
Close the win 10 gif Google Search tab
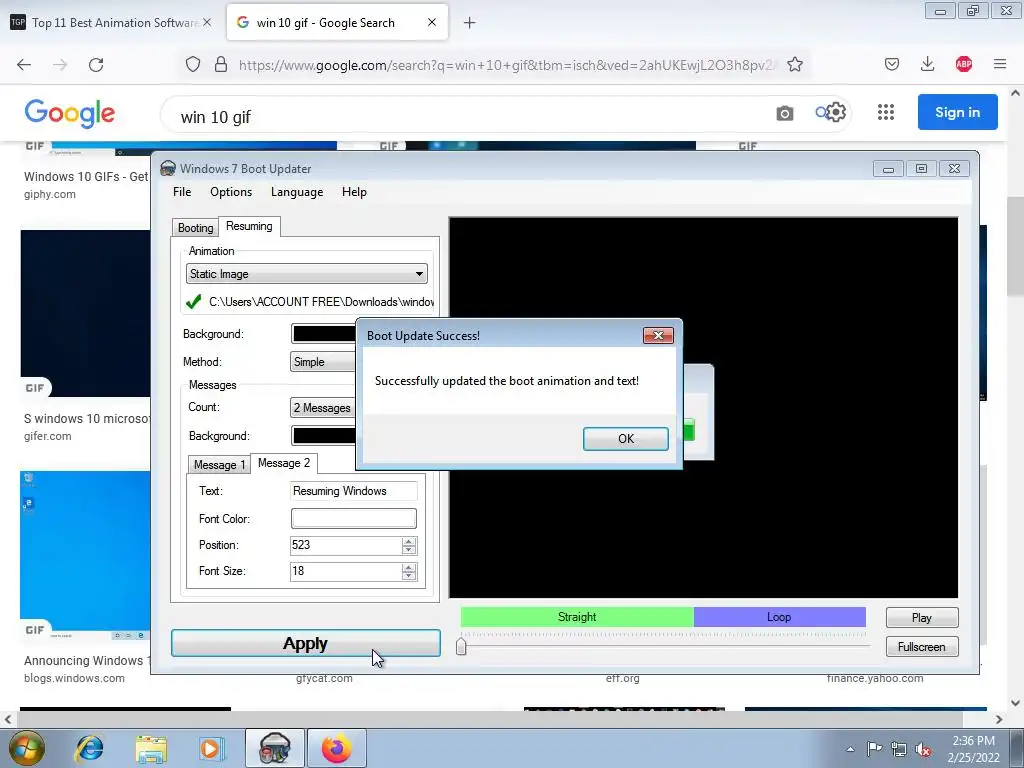(x=432, y=22)
